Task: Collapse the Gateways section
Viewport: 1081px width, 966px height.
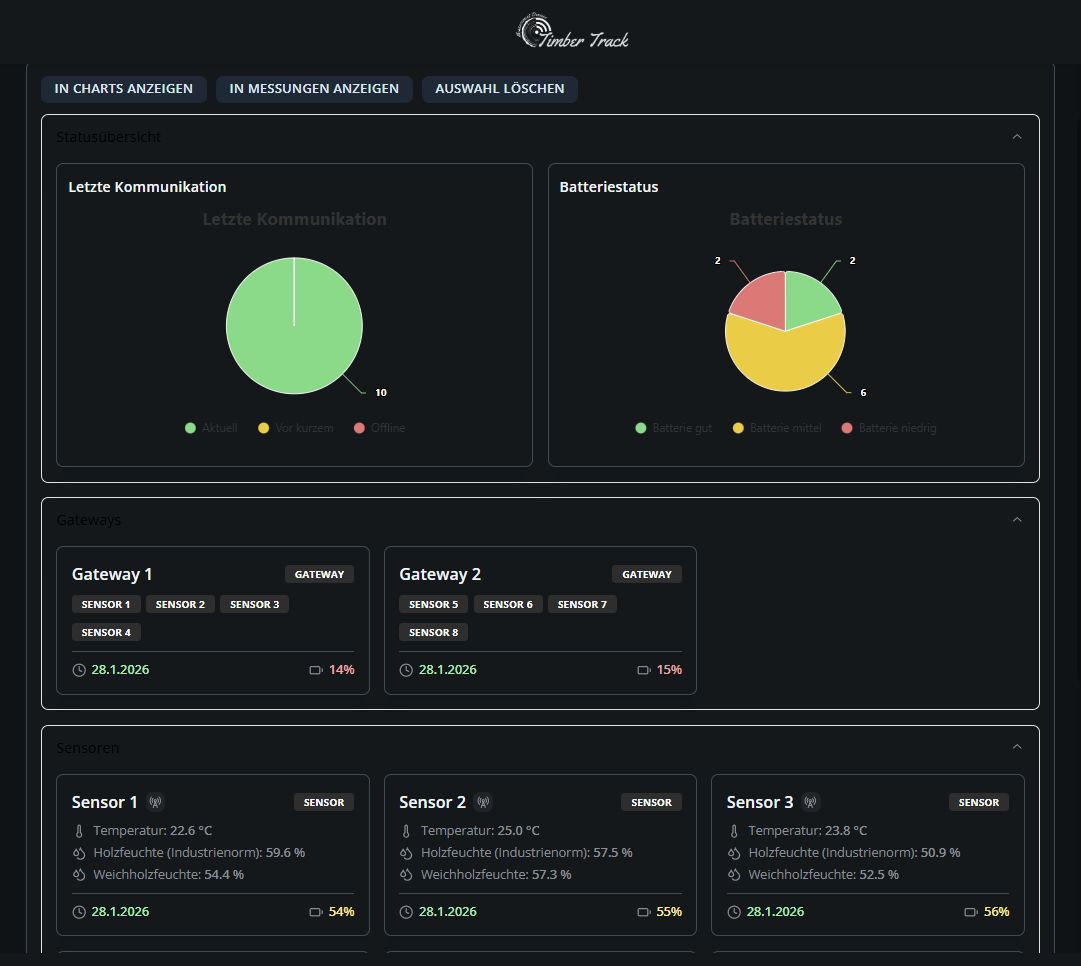Action: [x=1017, y=520]
